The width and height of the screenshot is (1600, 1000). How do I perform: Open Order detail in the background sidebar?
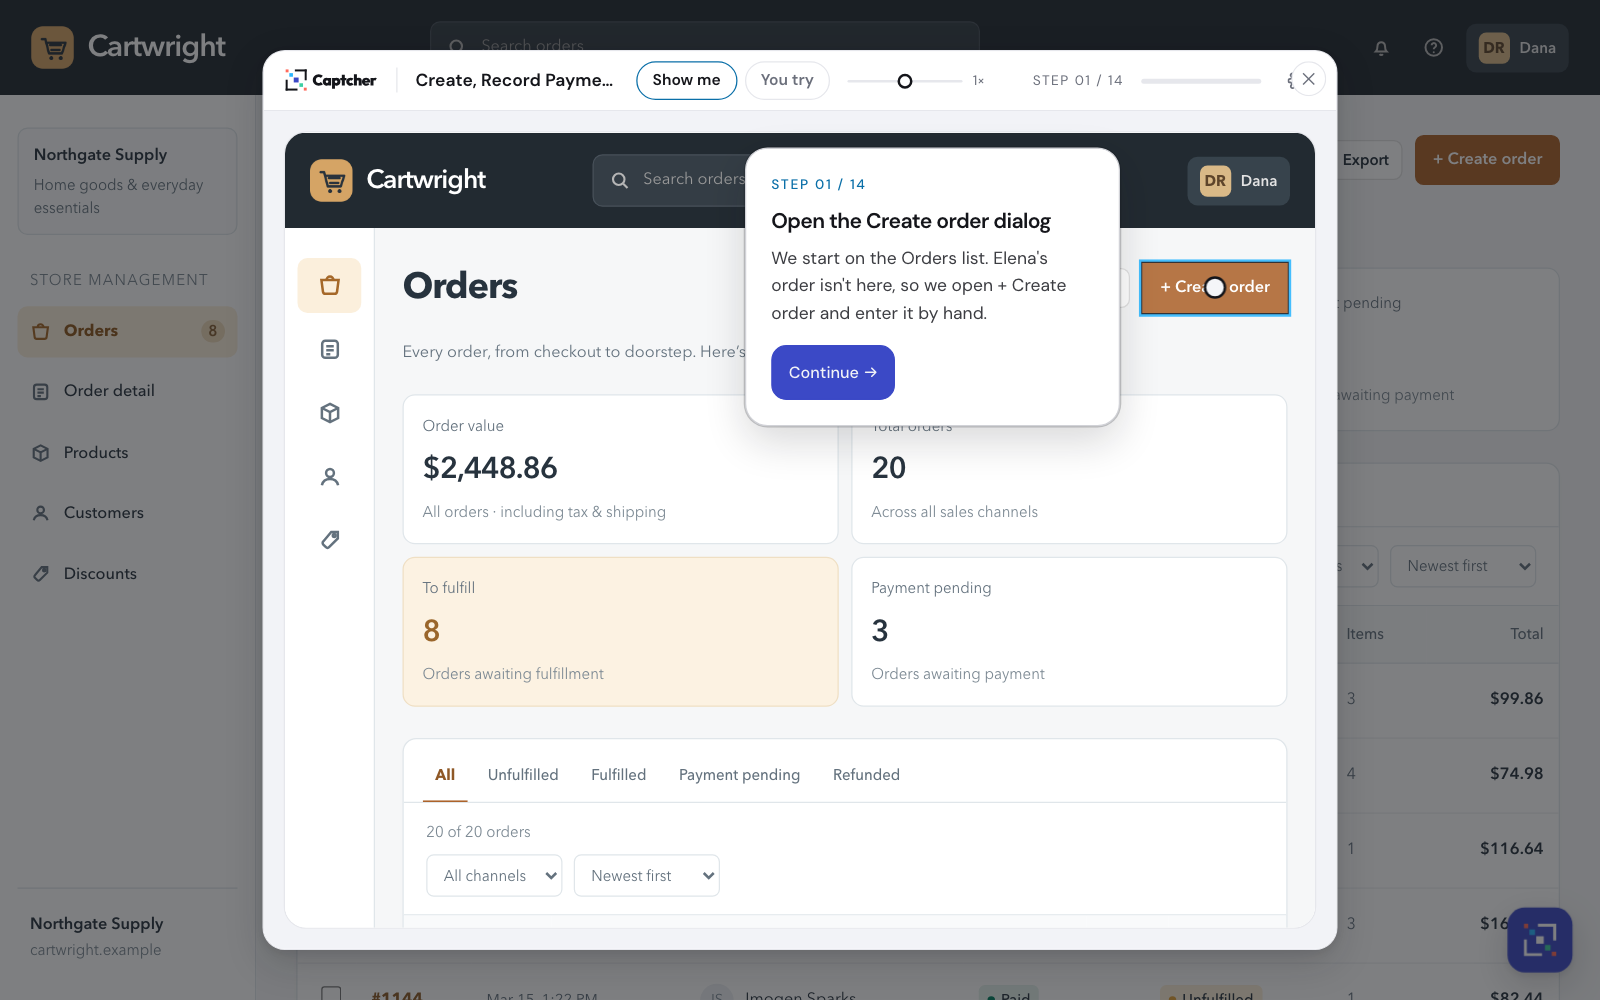(128, 392)
